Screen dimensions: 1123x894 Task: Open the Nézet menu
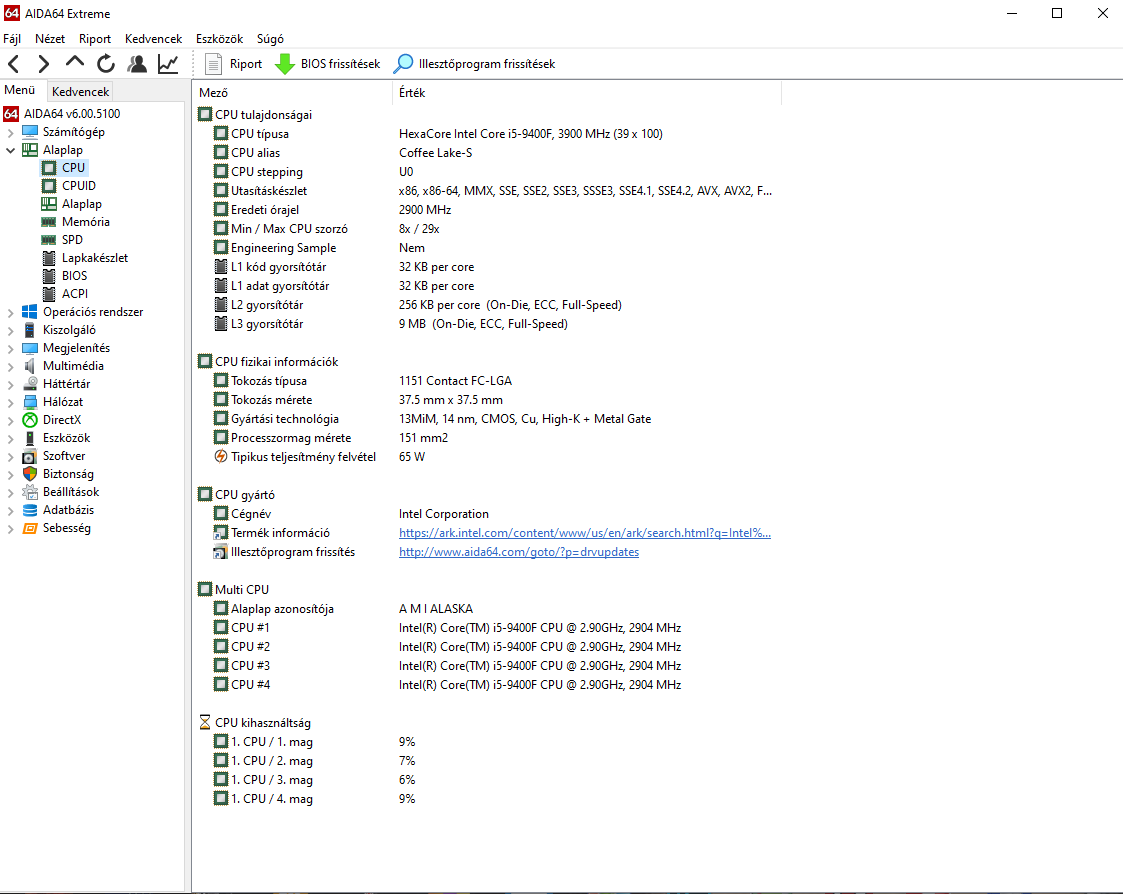(x=49, y=39)
